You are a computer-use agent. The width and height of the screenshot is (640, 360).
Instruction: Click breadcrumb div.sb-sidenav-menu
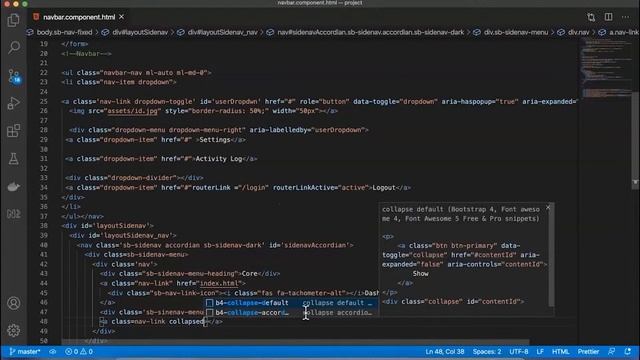pyautogui.click(x=516, y=32)
